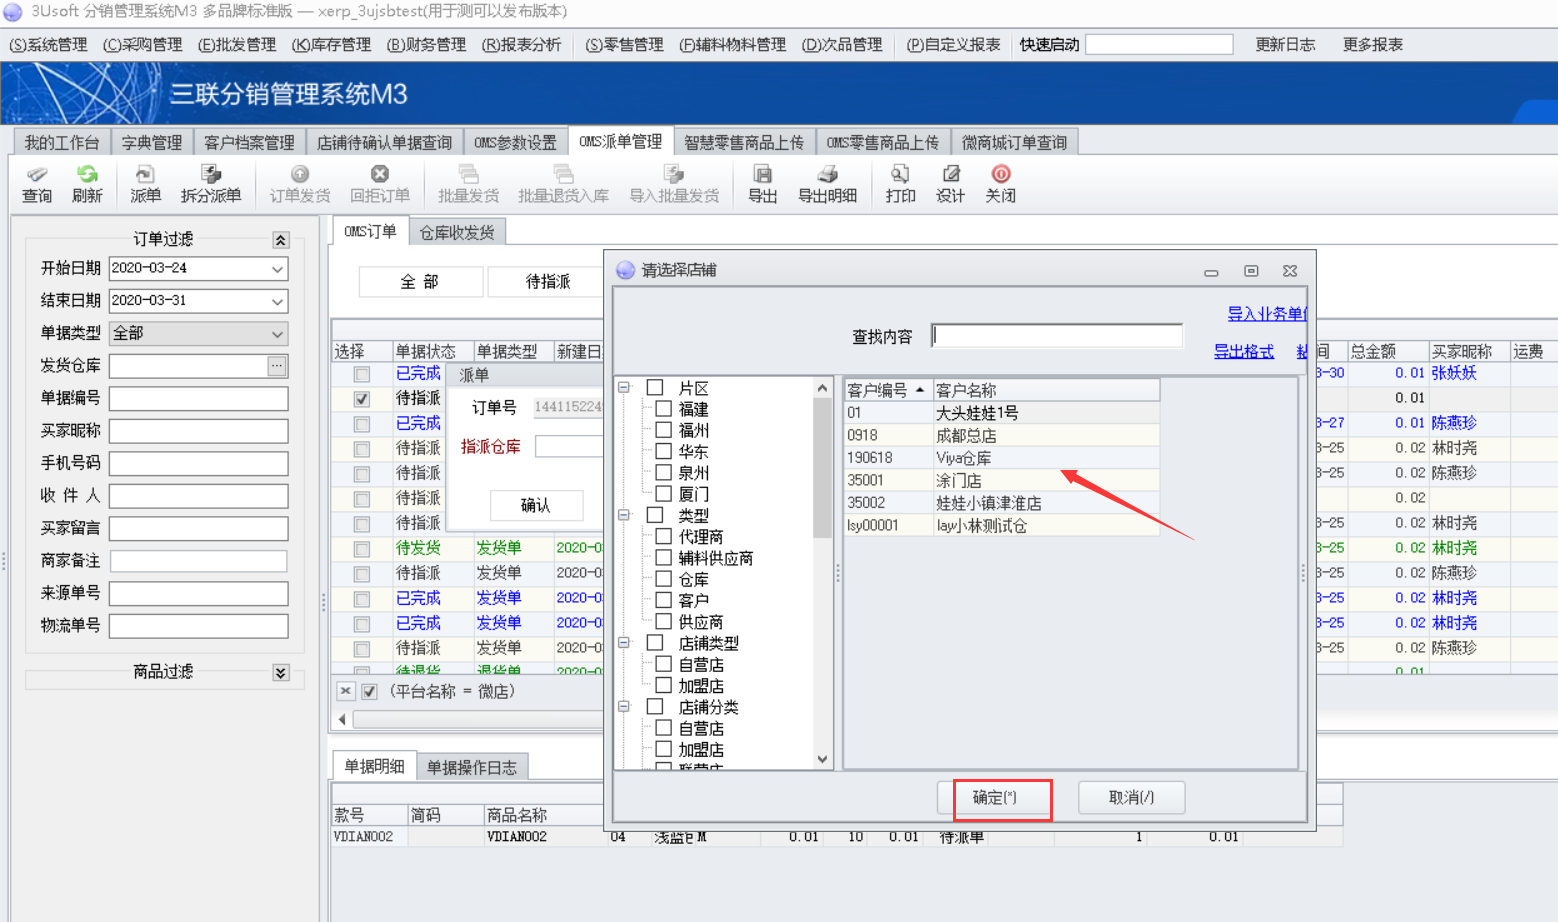Image resolution: width=1558 pixels, height=922 pixels.
Task: Click the 买家昵称 filter input field
Action: [x=199, y=431]
